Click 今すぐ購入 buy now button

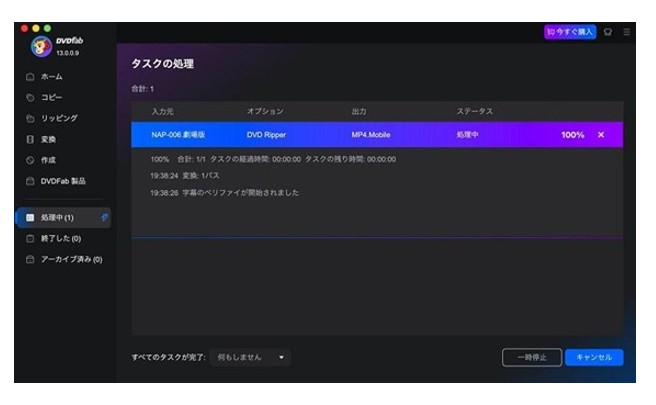(x=570, y=32)
